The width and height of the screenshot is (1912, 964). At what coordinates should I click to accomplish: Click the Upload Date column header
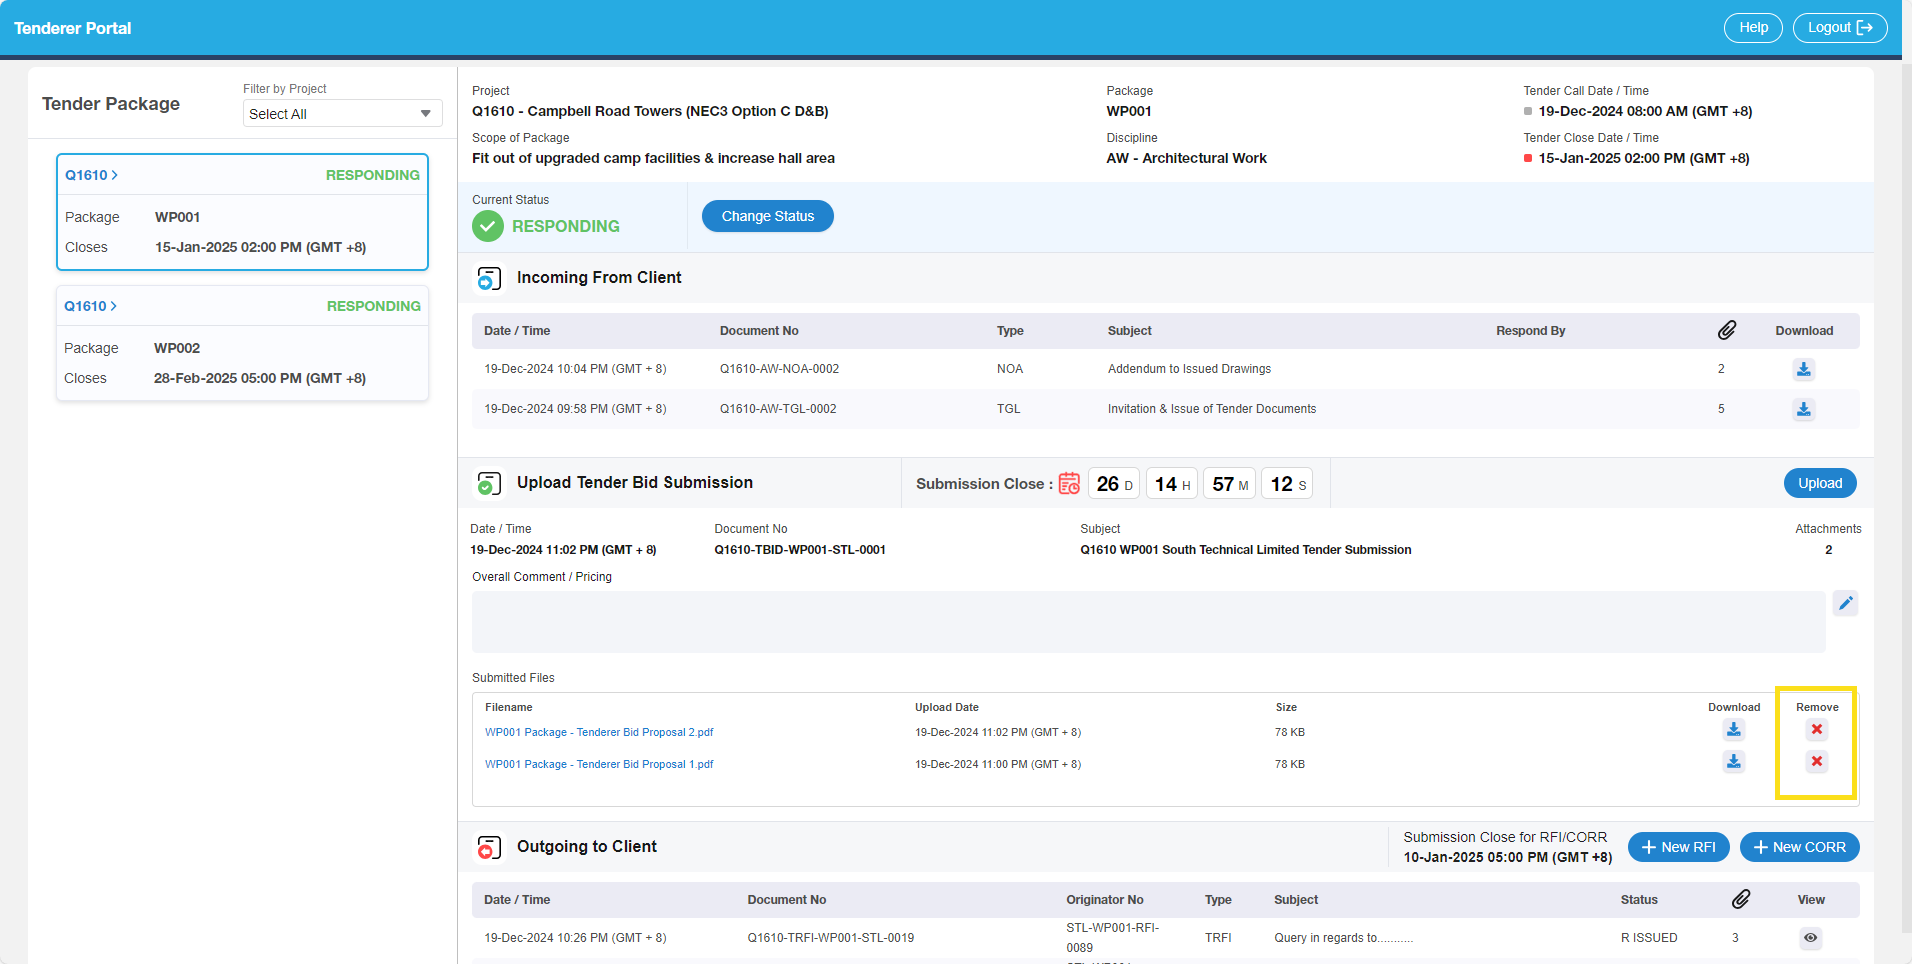[947, 707]
